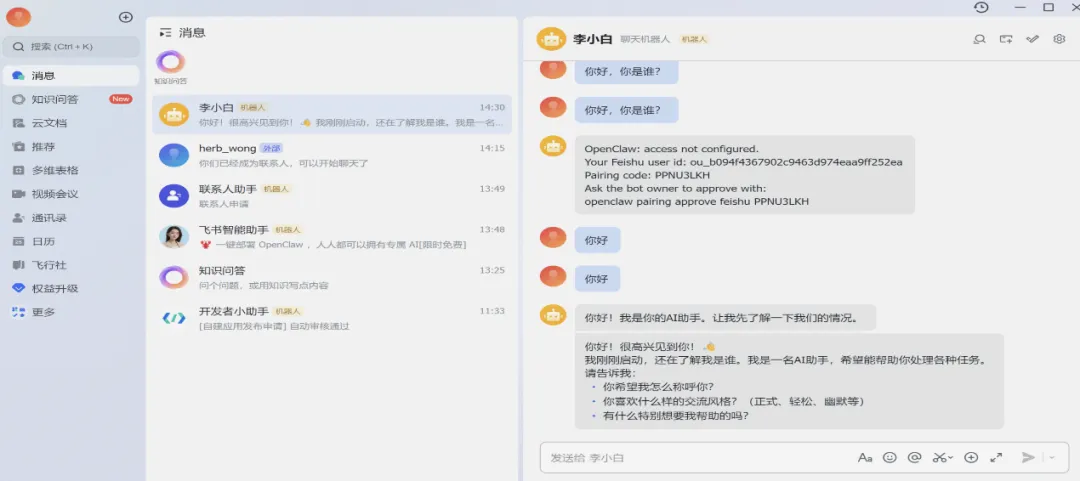
Task: Expand the message editor
Action: coord(996,458)
